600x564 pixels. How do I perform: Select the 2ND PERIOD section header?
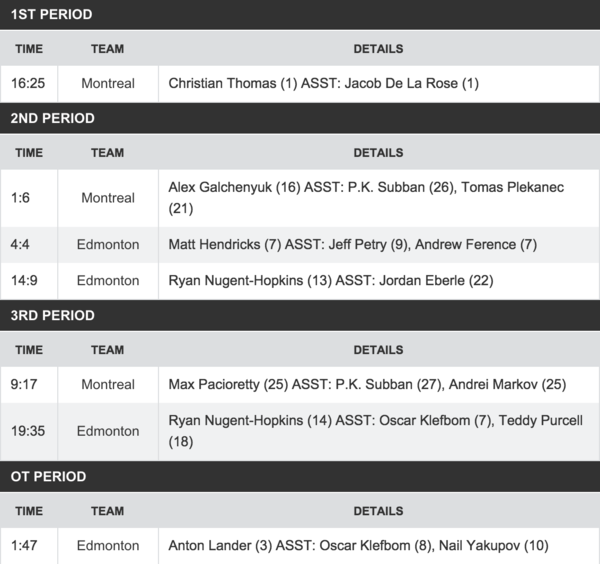(x=300, y=118)
